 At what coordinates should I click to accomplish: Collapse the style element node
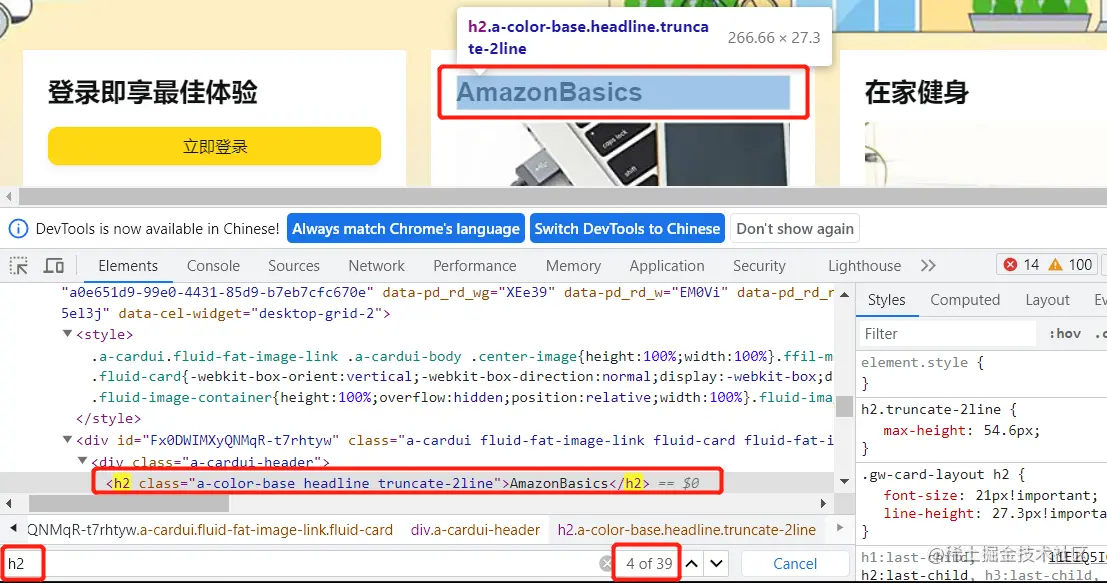[68, 334]
